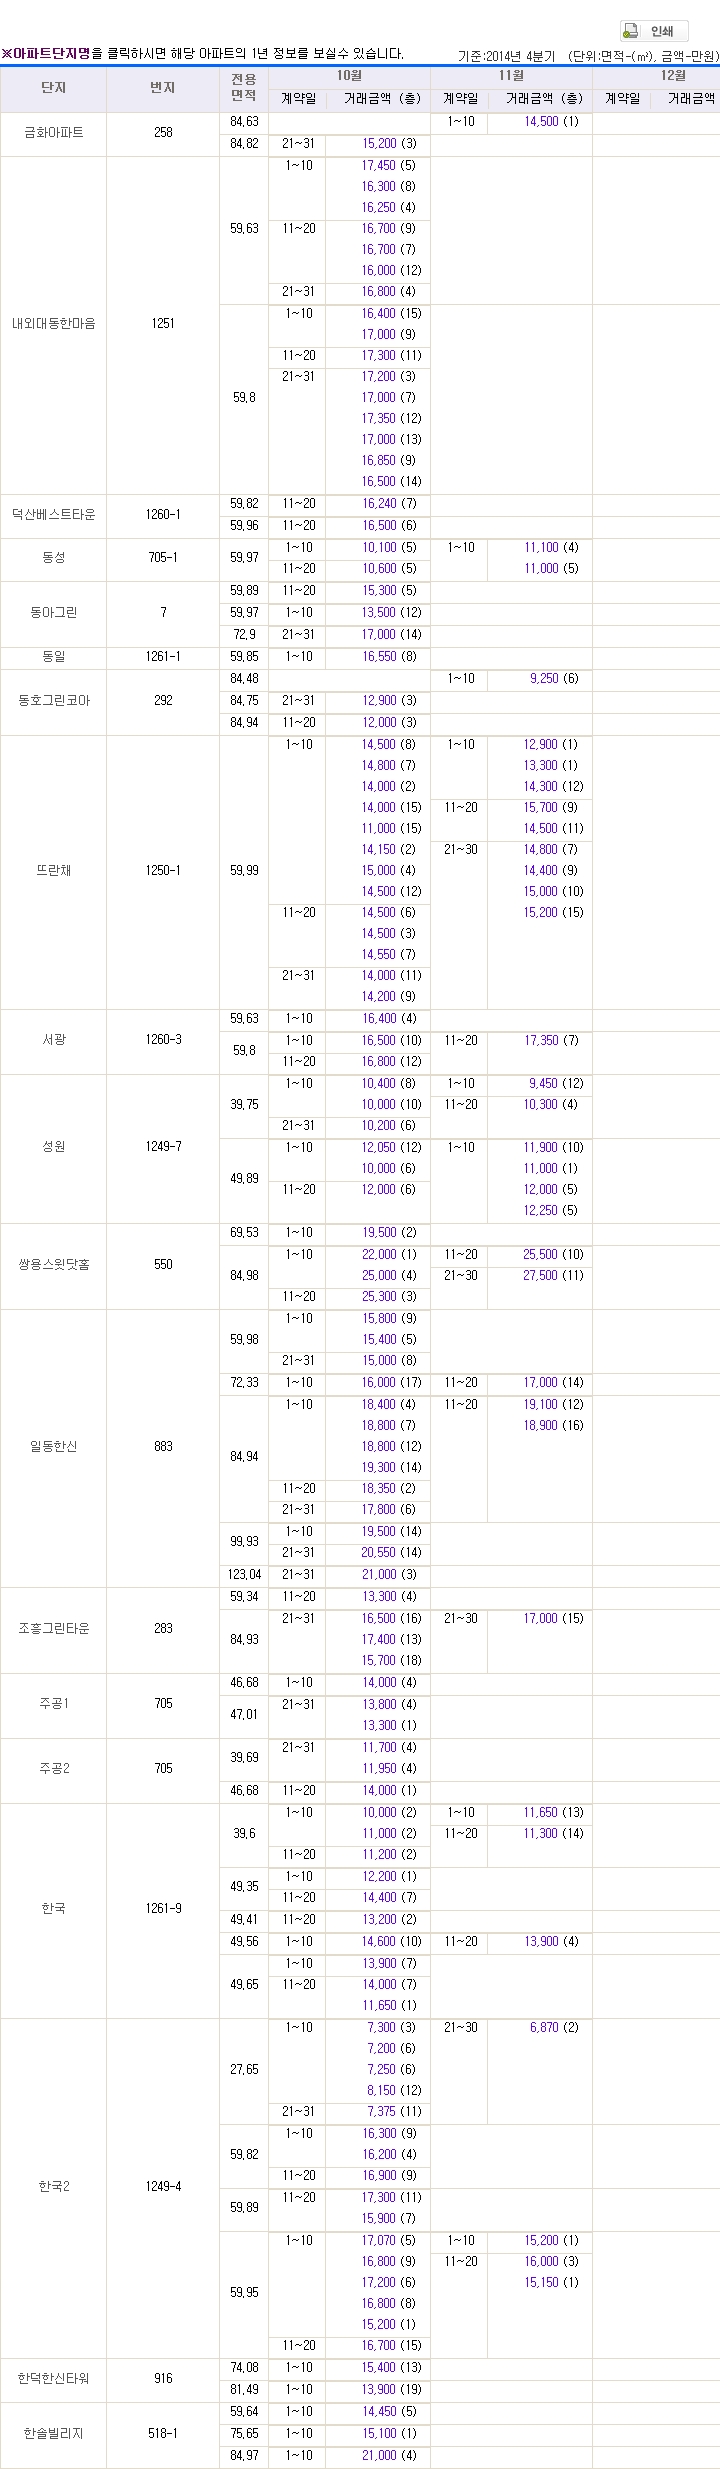Open 조흥그린타운 complex info
The image size is (720, 2469).
pos(54,1628)
